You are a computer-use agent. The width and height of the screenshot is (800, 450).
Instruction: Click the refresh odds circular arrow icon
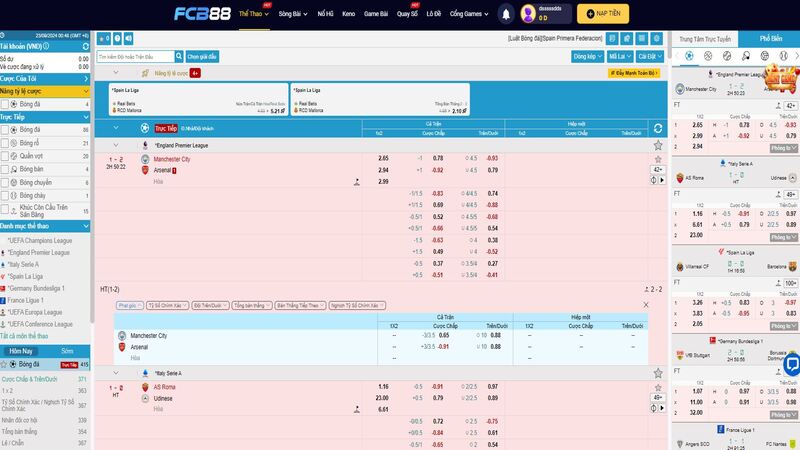pyautogui.click(x=658, y=129)
